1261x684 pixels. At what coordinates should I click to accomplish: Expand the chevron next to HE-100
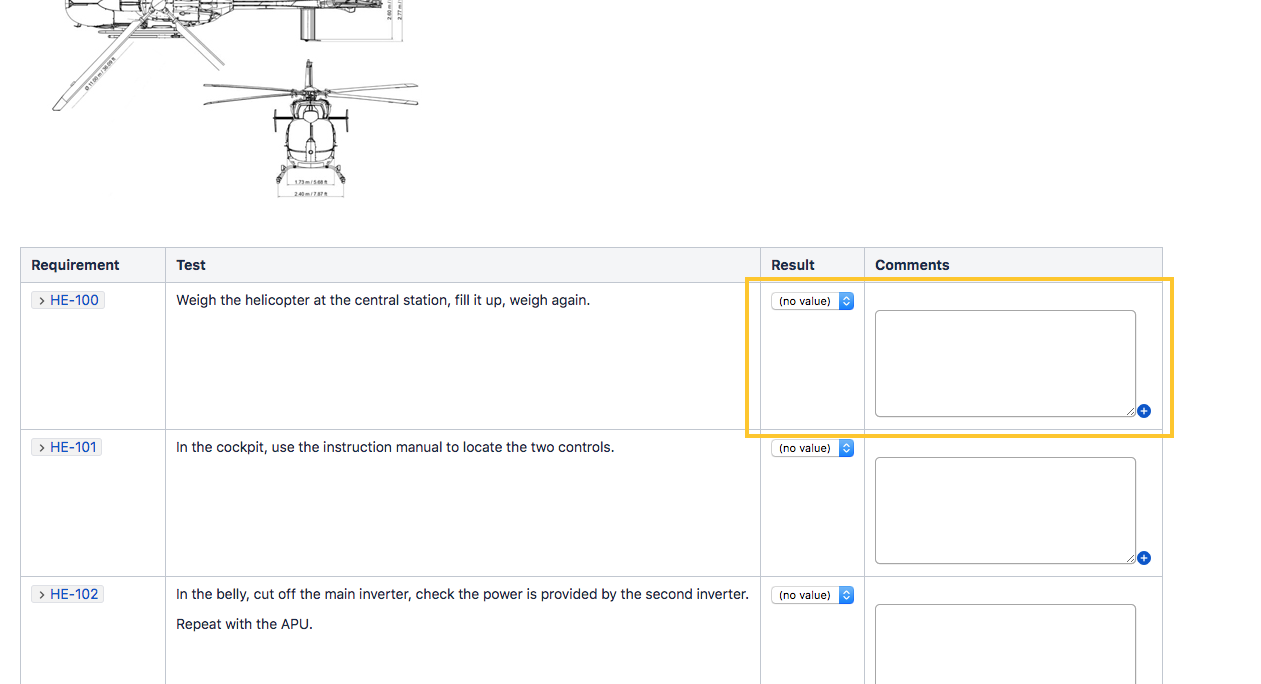[x=41, y=301]
